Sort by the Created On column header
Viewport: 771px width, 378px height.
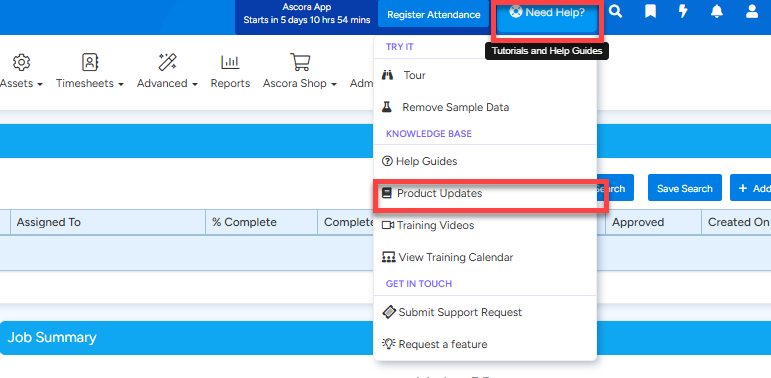click(736, 222)
